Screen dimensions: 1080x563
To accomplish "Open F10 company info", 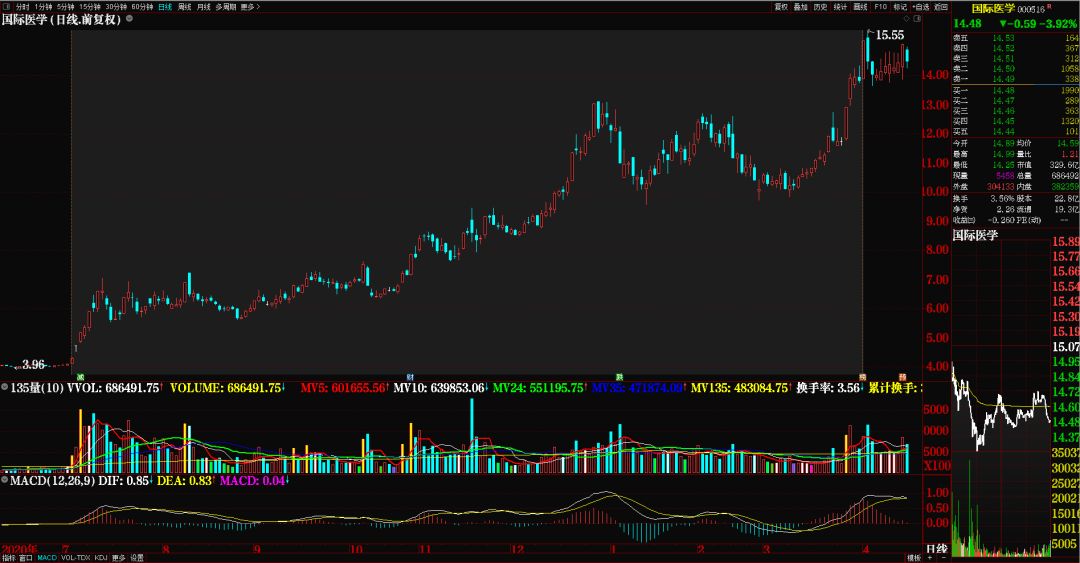I will pos(880,7).
